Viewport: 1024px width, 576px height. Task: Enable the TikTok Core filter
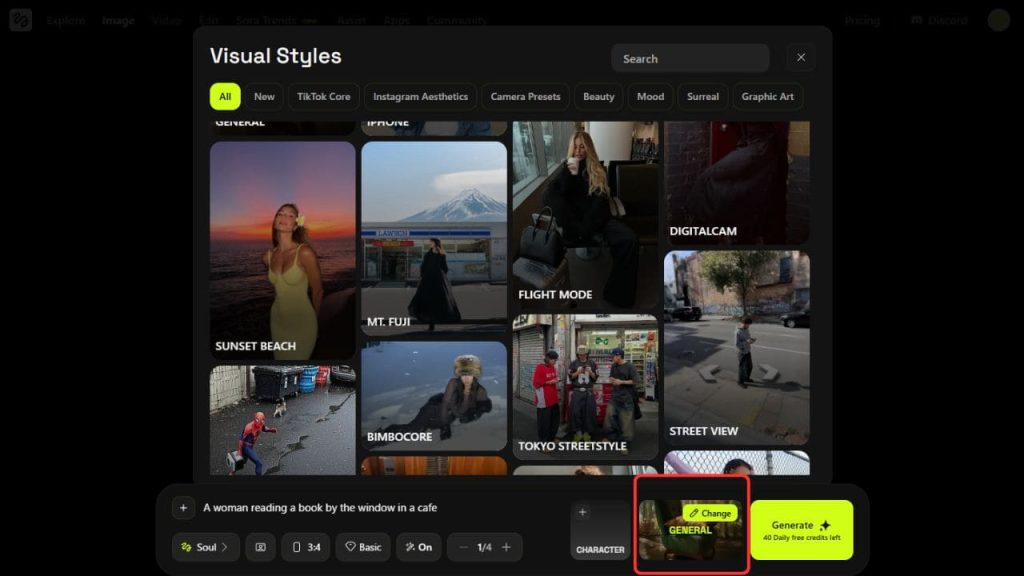click(x=324, y=97)
